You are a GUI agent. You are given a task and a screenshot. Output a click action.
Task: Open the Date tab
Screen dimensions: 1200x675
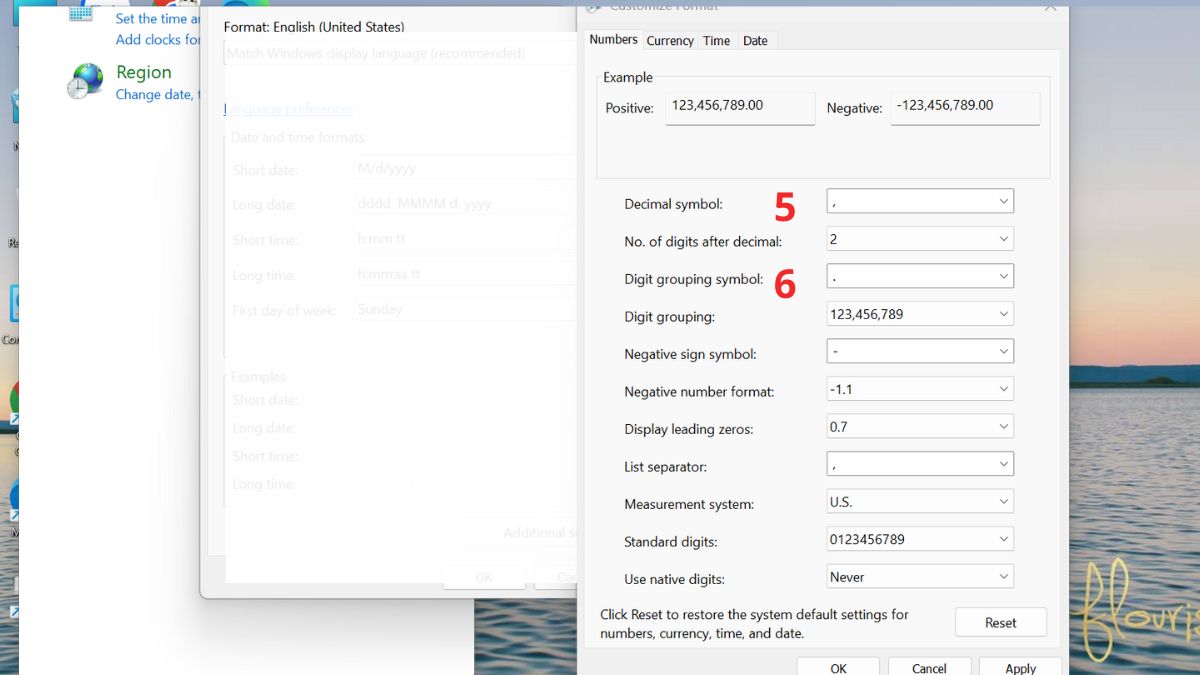click(x=756, y=40)
